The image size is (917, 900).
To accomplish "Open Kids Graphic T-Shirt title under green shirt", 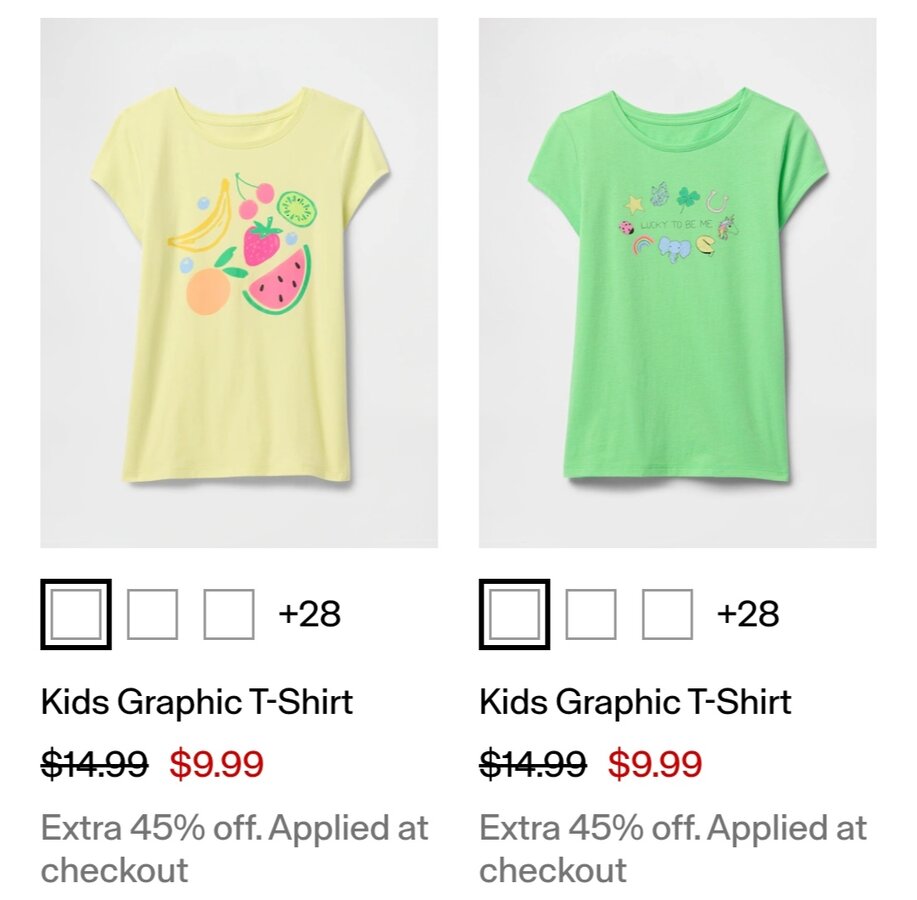I will point(635,702).
